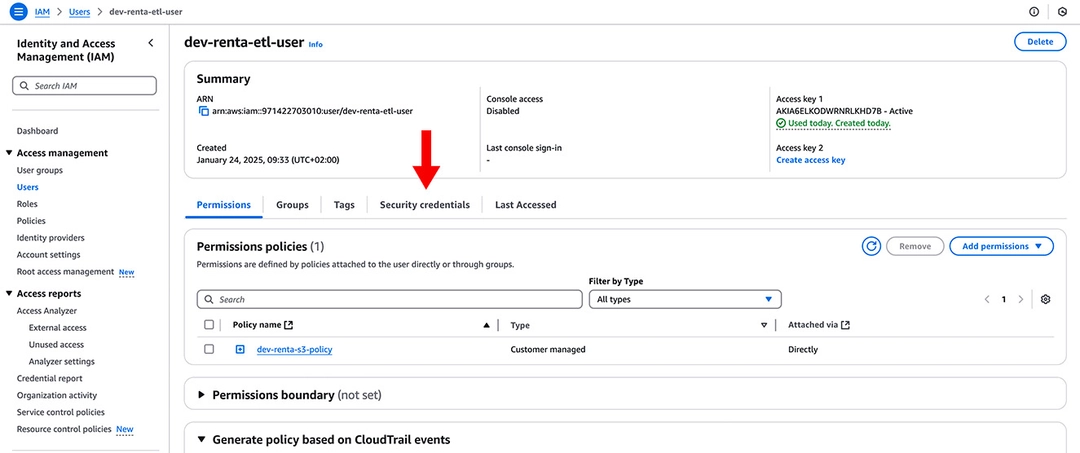Open Policies in the sidebar
The image size is (1080, 453).
coord(31,221)
